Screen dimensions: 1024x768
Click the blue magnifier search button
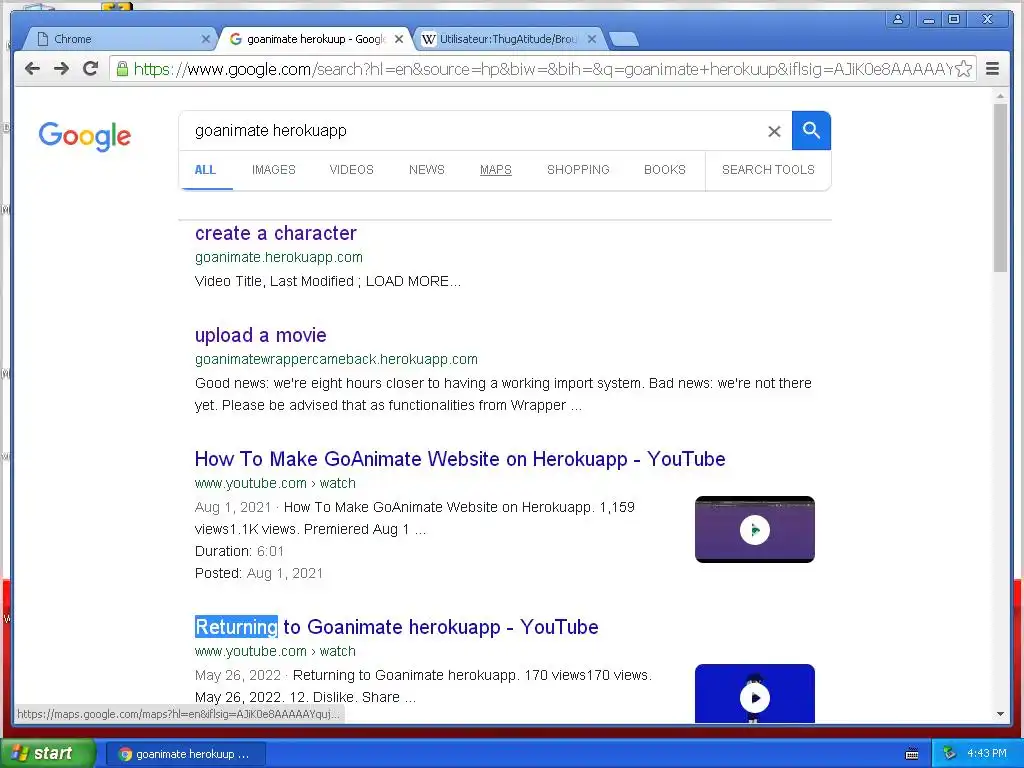tap(811, 131)
